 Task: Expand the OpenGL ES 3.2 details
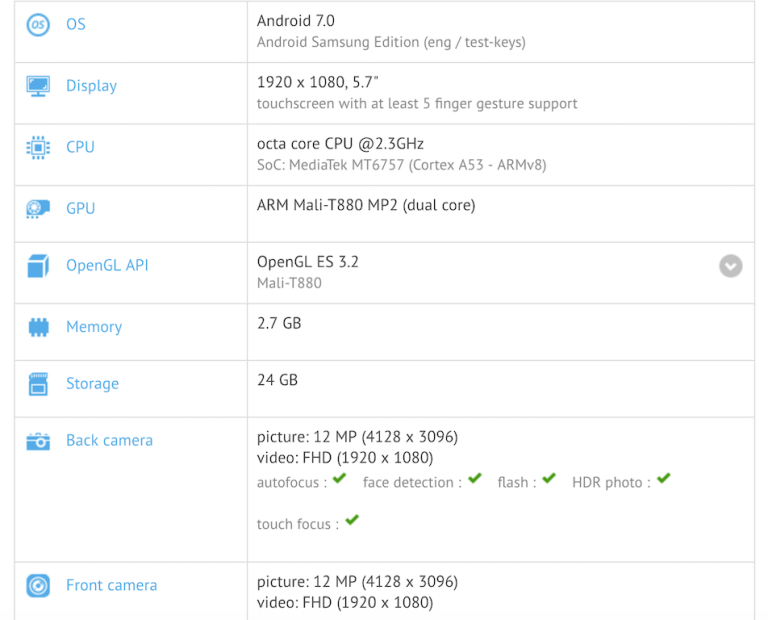pyautogui.click(x=731, y=266)
